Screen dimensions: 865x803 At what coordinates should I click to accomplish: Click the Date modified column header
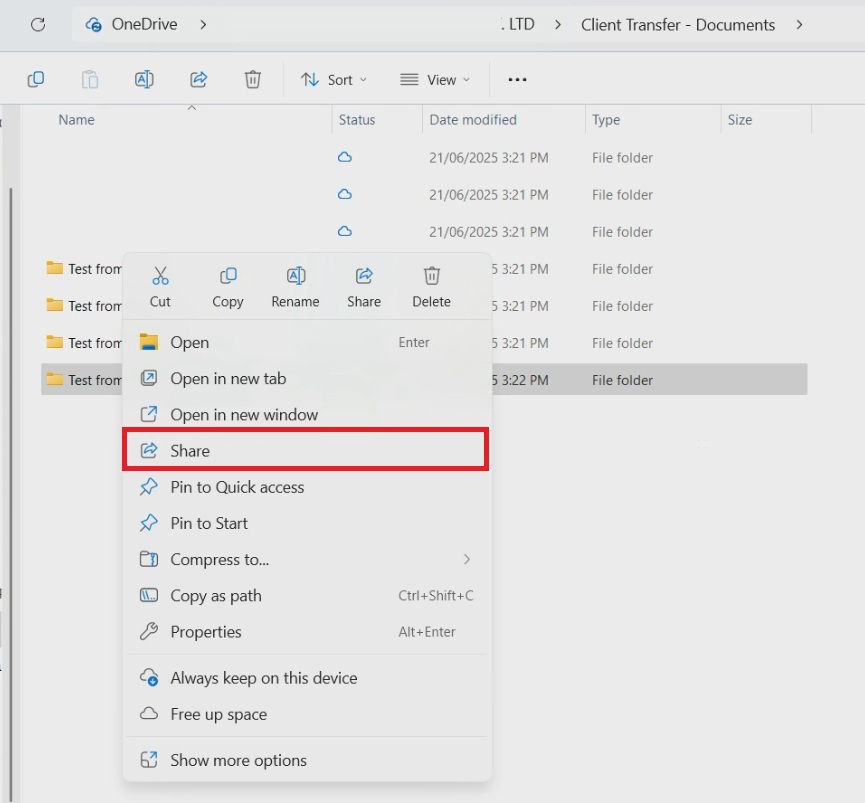[x=473, y=120]
